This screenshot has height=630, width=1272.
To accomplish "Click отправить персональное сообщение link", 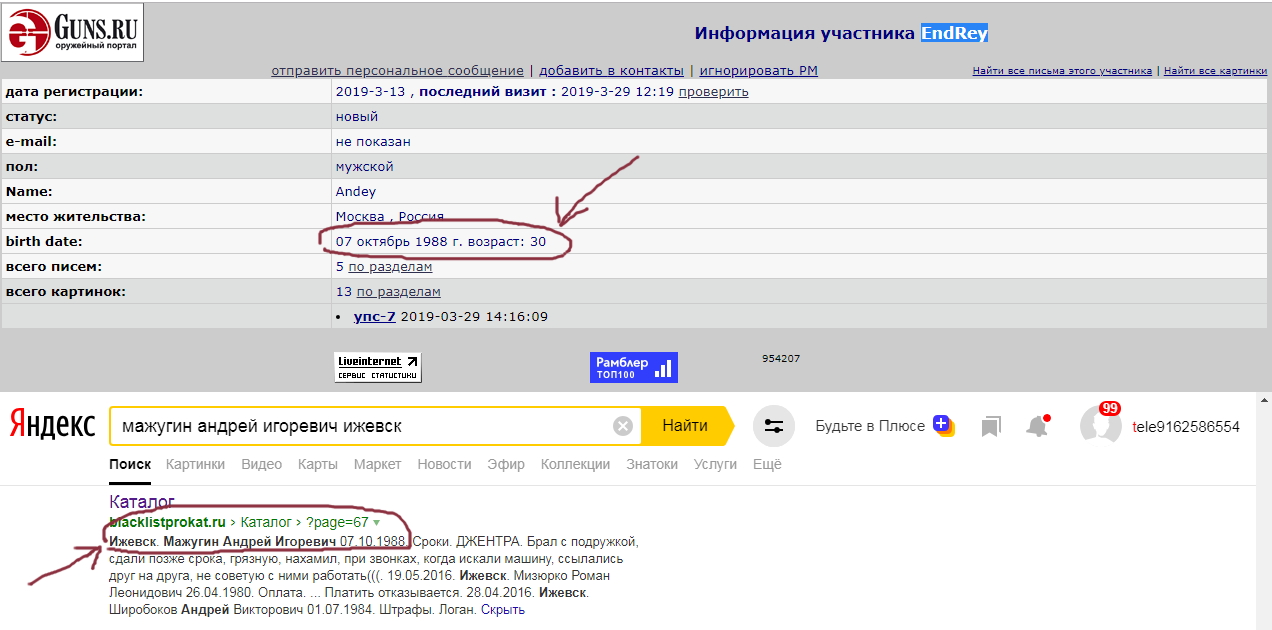I will click(x=397, y=71).
